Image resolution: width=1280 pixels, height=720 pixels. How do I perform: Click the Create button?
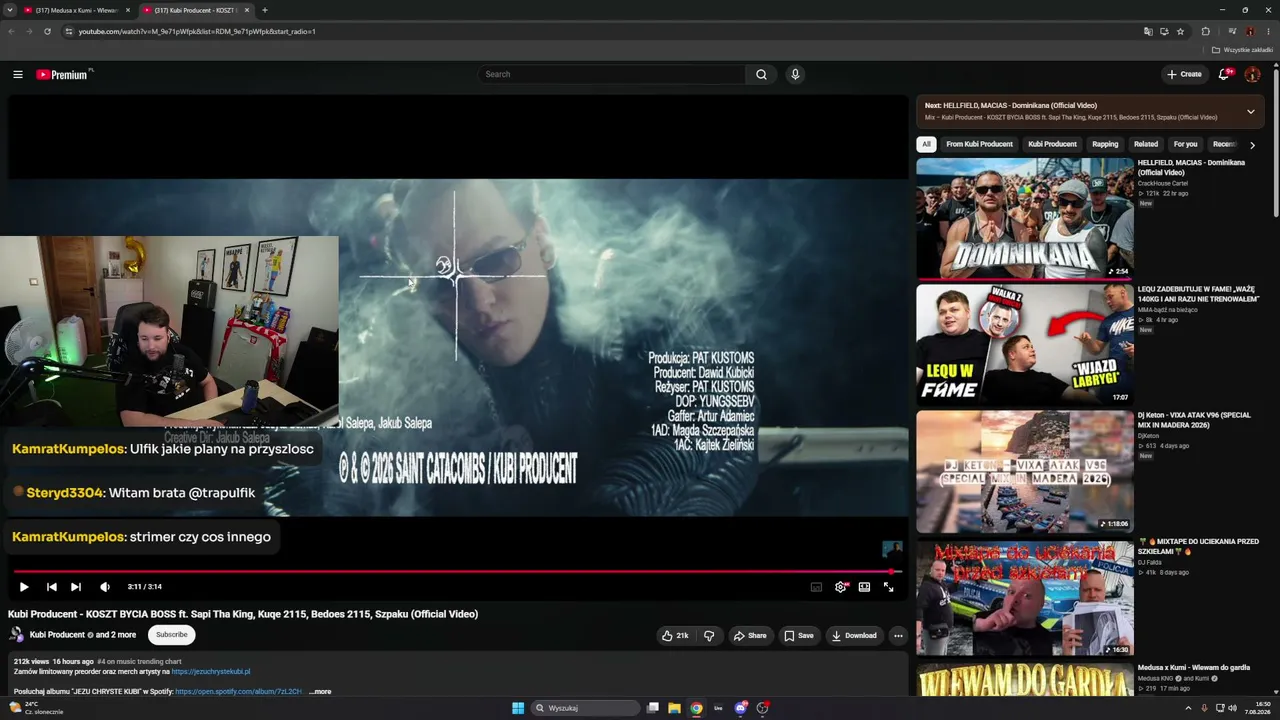[1185, 74]
